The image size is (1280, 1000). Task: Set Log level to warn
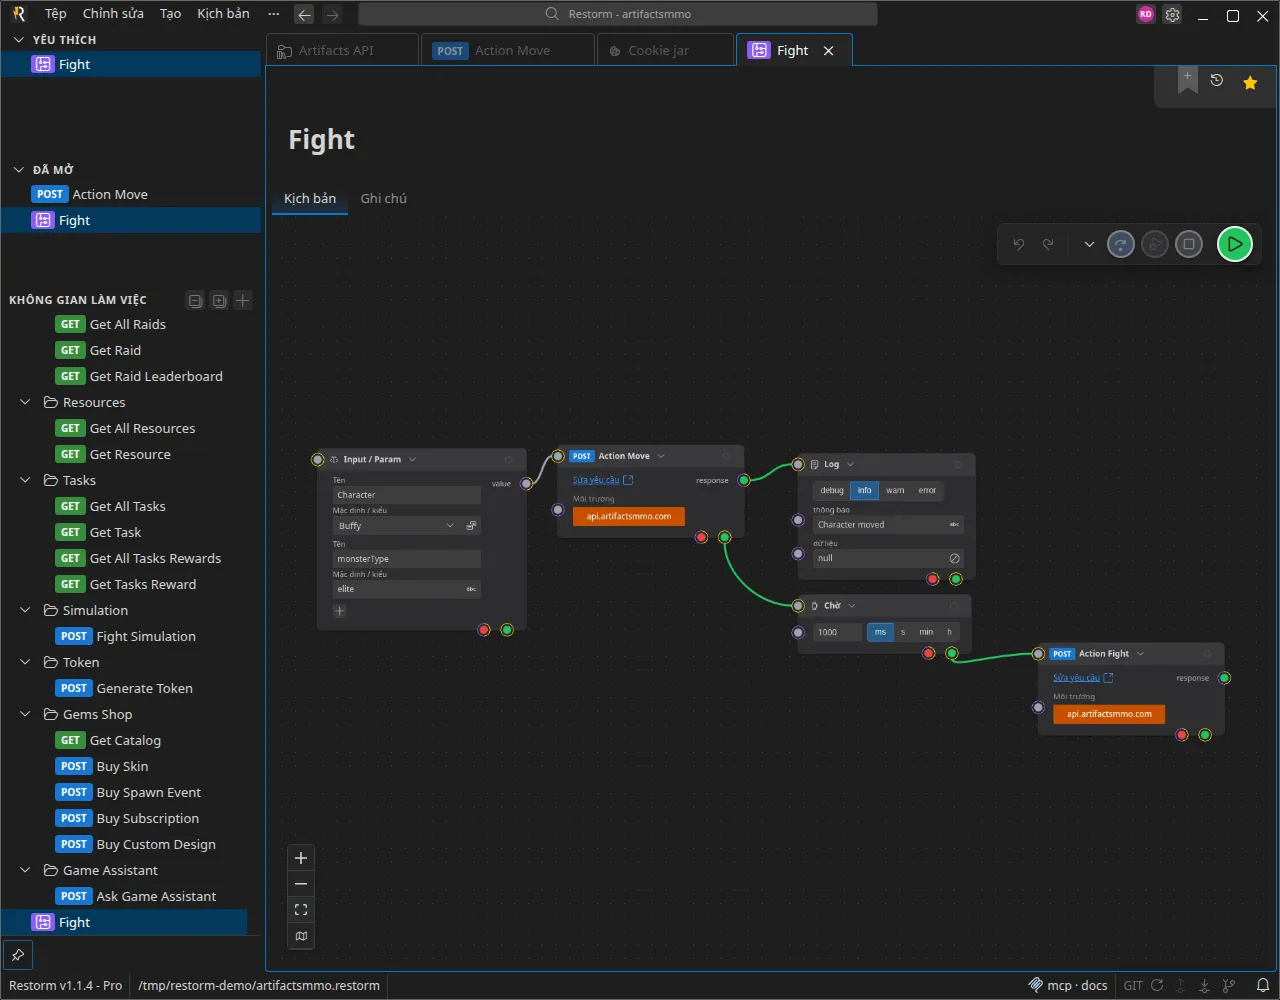[895, 490]
